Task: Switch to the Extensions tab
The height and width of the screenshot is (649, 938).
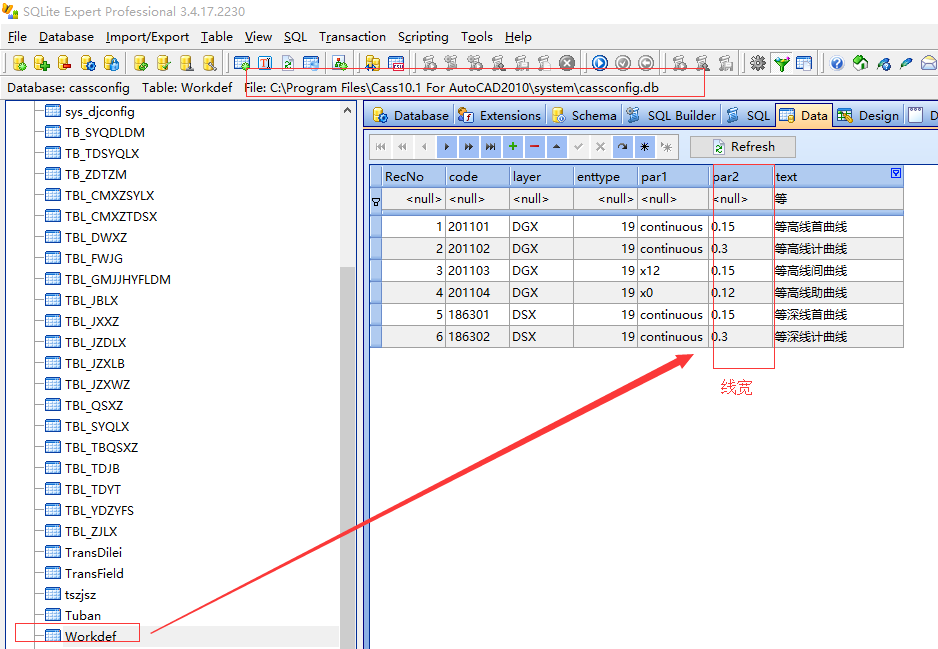Action: pos(499,115)
